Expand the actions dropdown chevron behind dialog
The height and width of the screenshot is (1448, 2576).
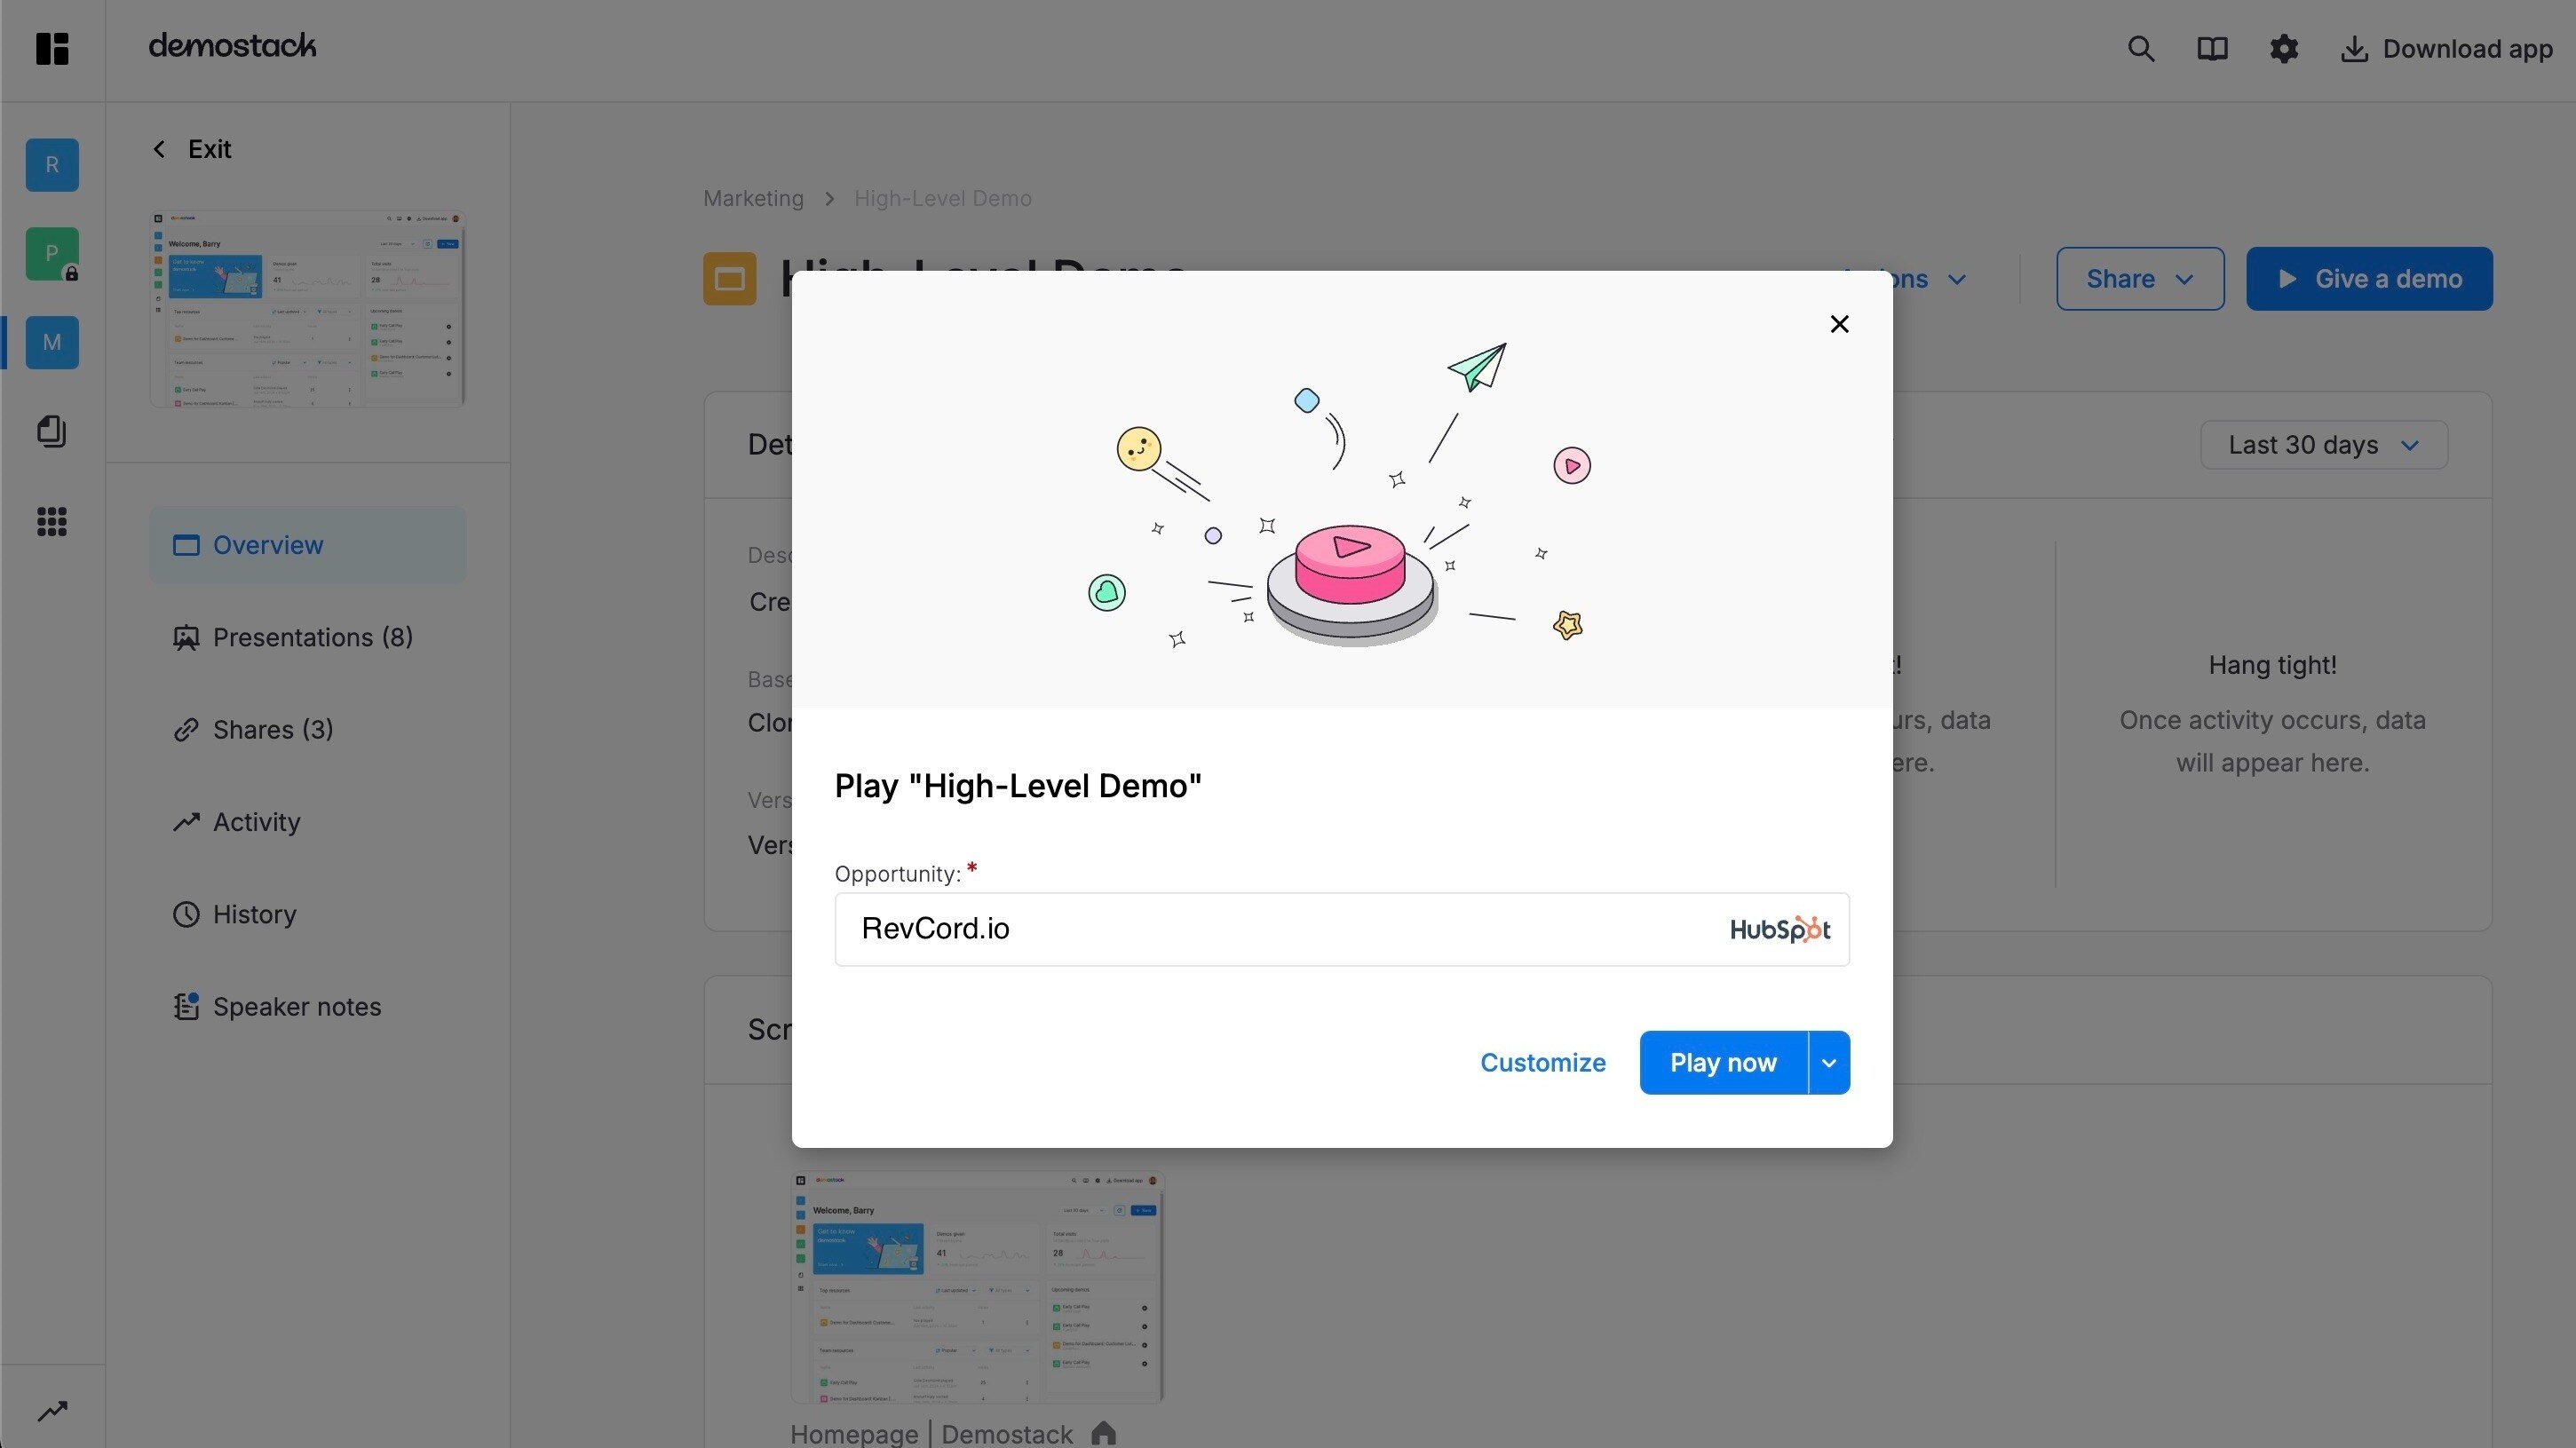point(1956,279)
